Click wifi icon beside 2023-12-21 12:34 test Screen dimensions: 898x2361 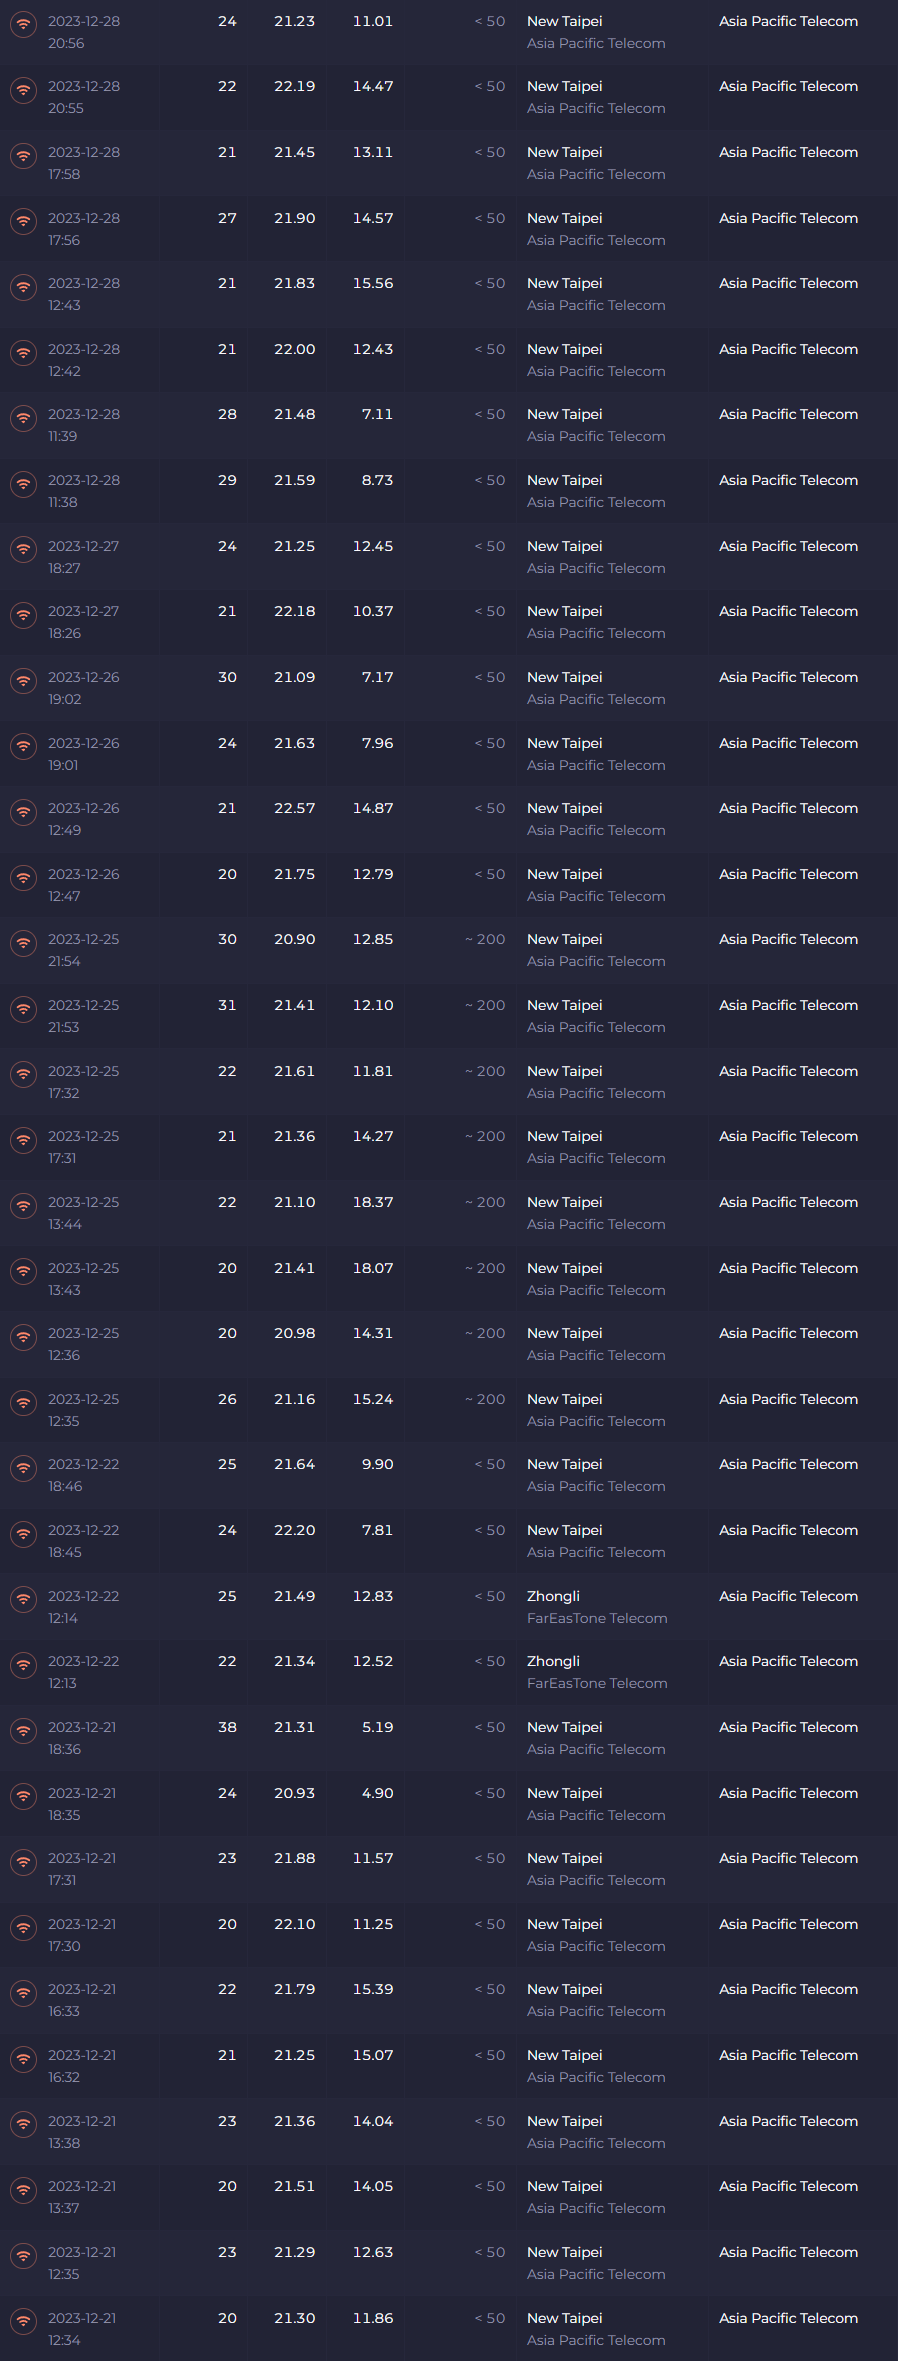click(23, 2321)
